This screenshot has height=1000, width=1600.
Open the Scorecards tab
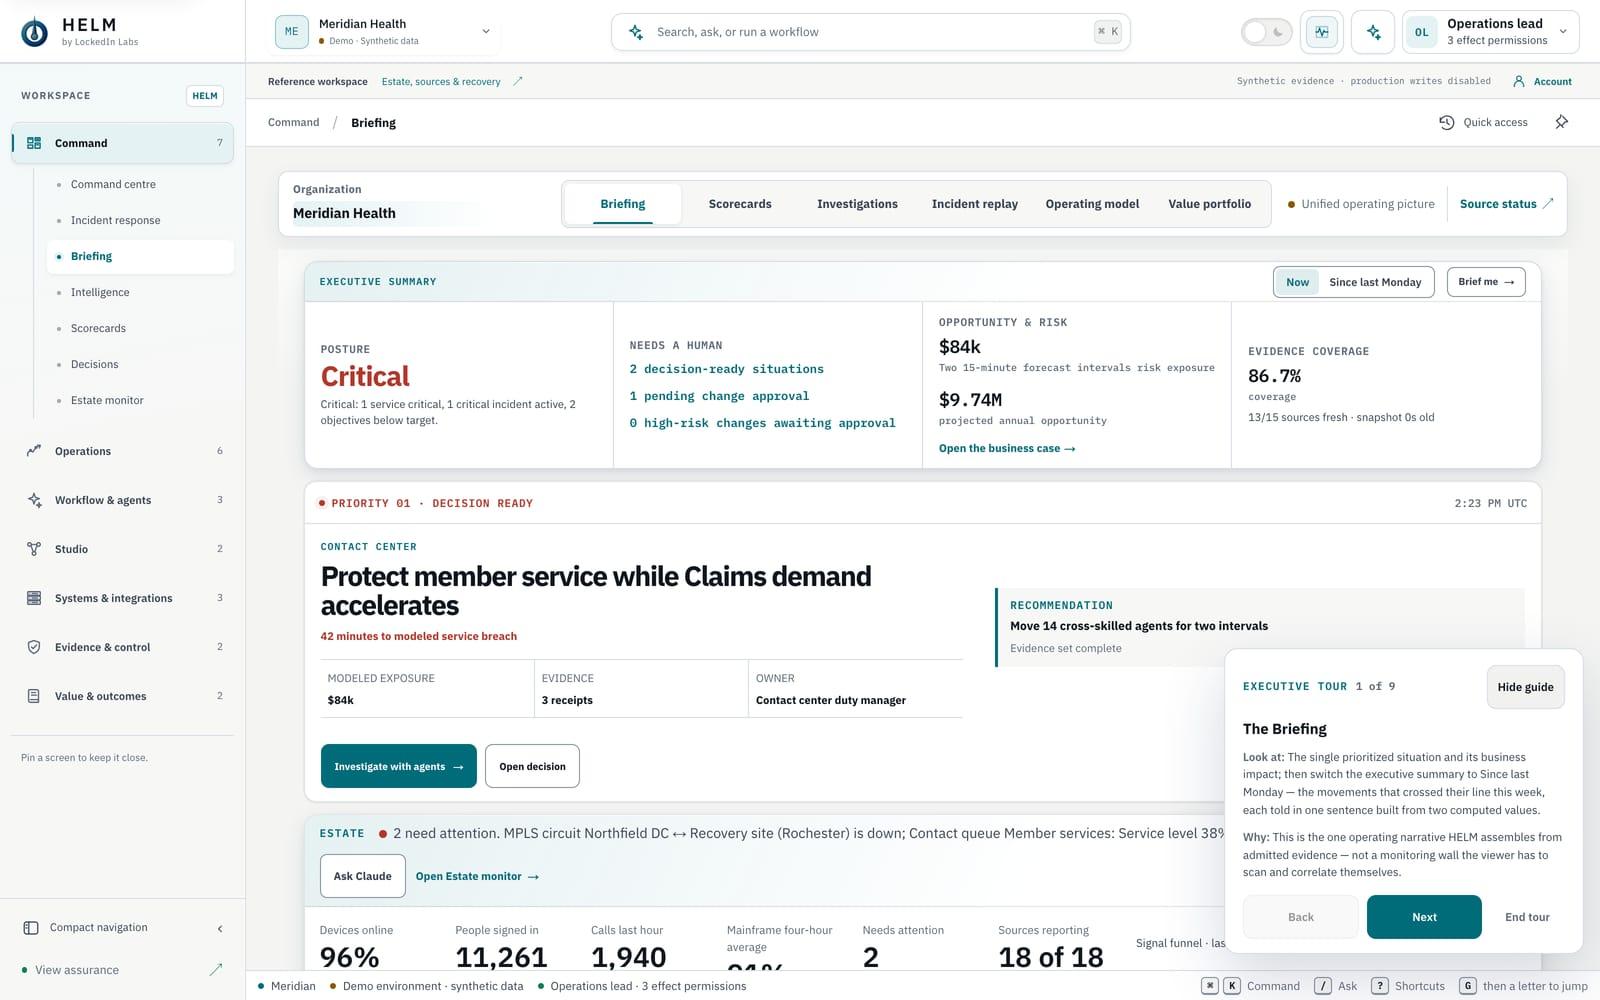(x=740, y=204)
